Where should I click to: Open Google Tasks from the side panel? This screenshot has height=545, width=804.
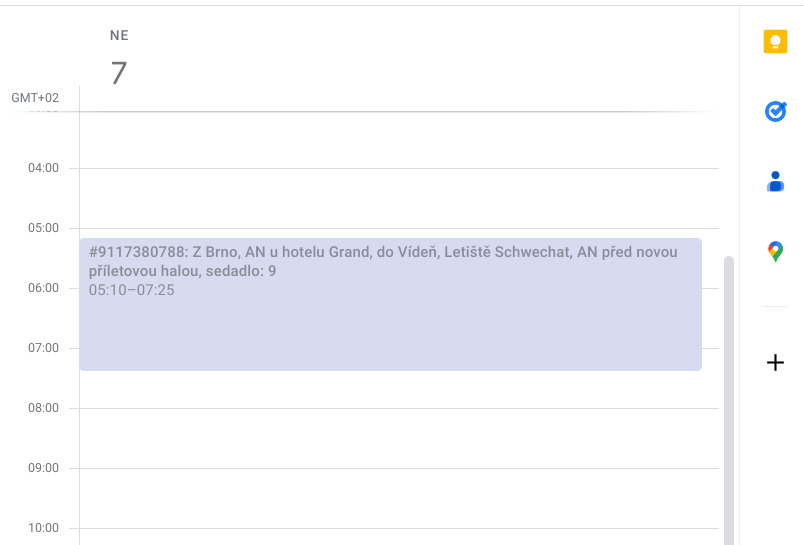click(775, 111)
